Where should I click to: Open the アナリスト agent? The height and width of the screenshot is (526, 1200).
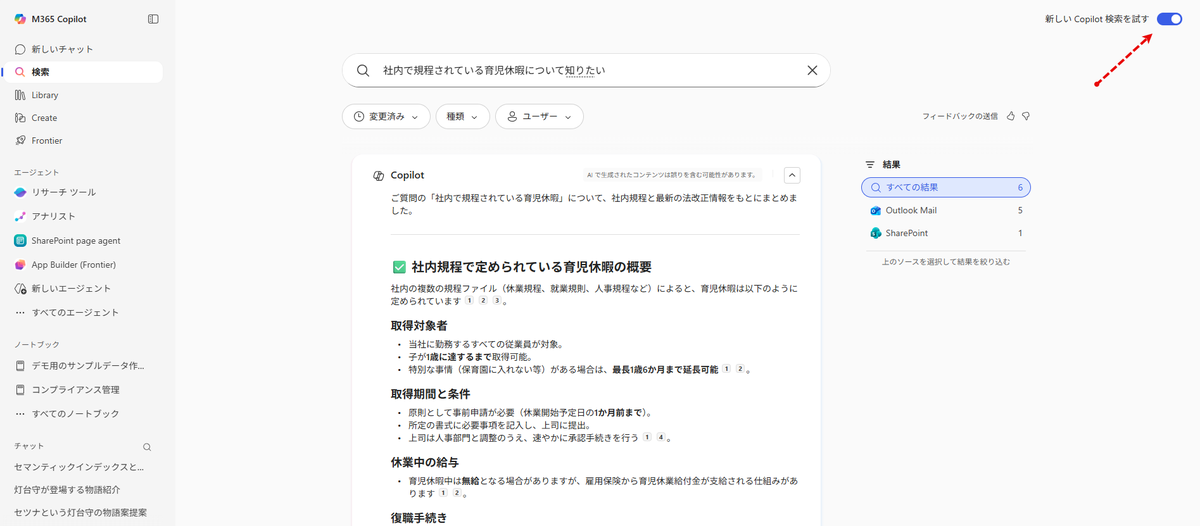click(53, 216)
